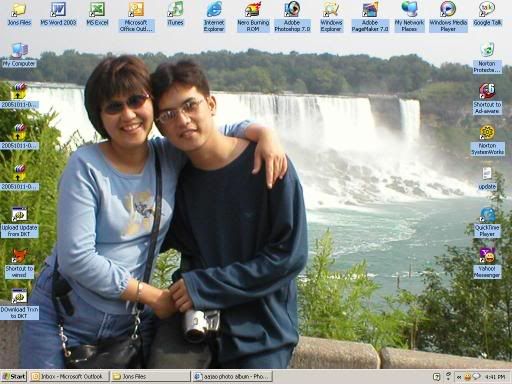Launch MS Excel shortcut

pyautogui.click(x=97, y=14)
